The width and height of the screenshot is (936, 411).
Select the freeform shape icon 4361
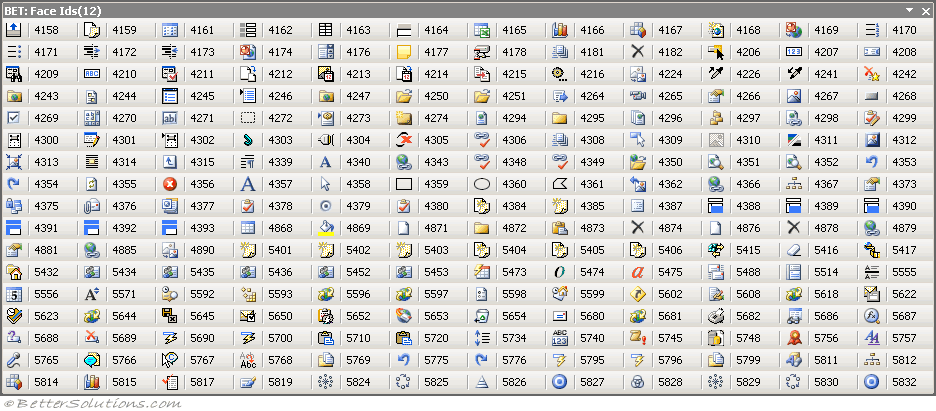click(559, 184)
